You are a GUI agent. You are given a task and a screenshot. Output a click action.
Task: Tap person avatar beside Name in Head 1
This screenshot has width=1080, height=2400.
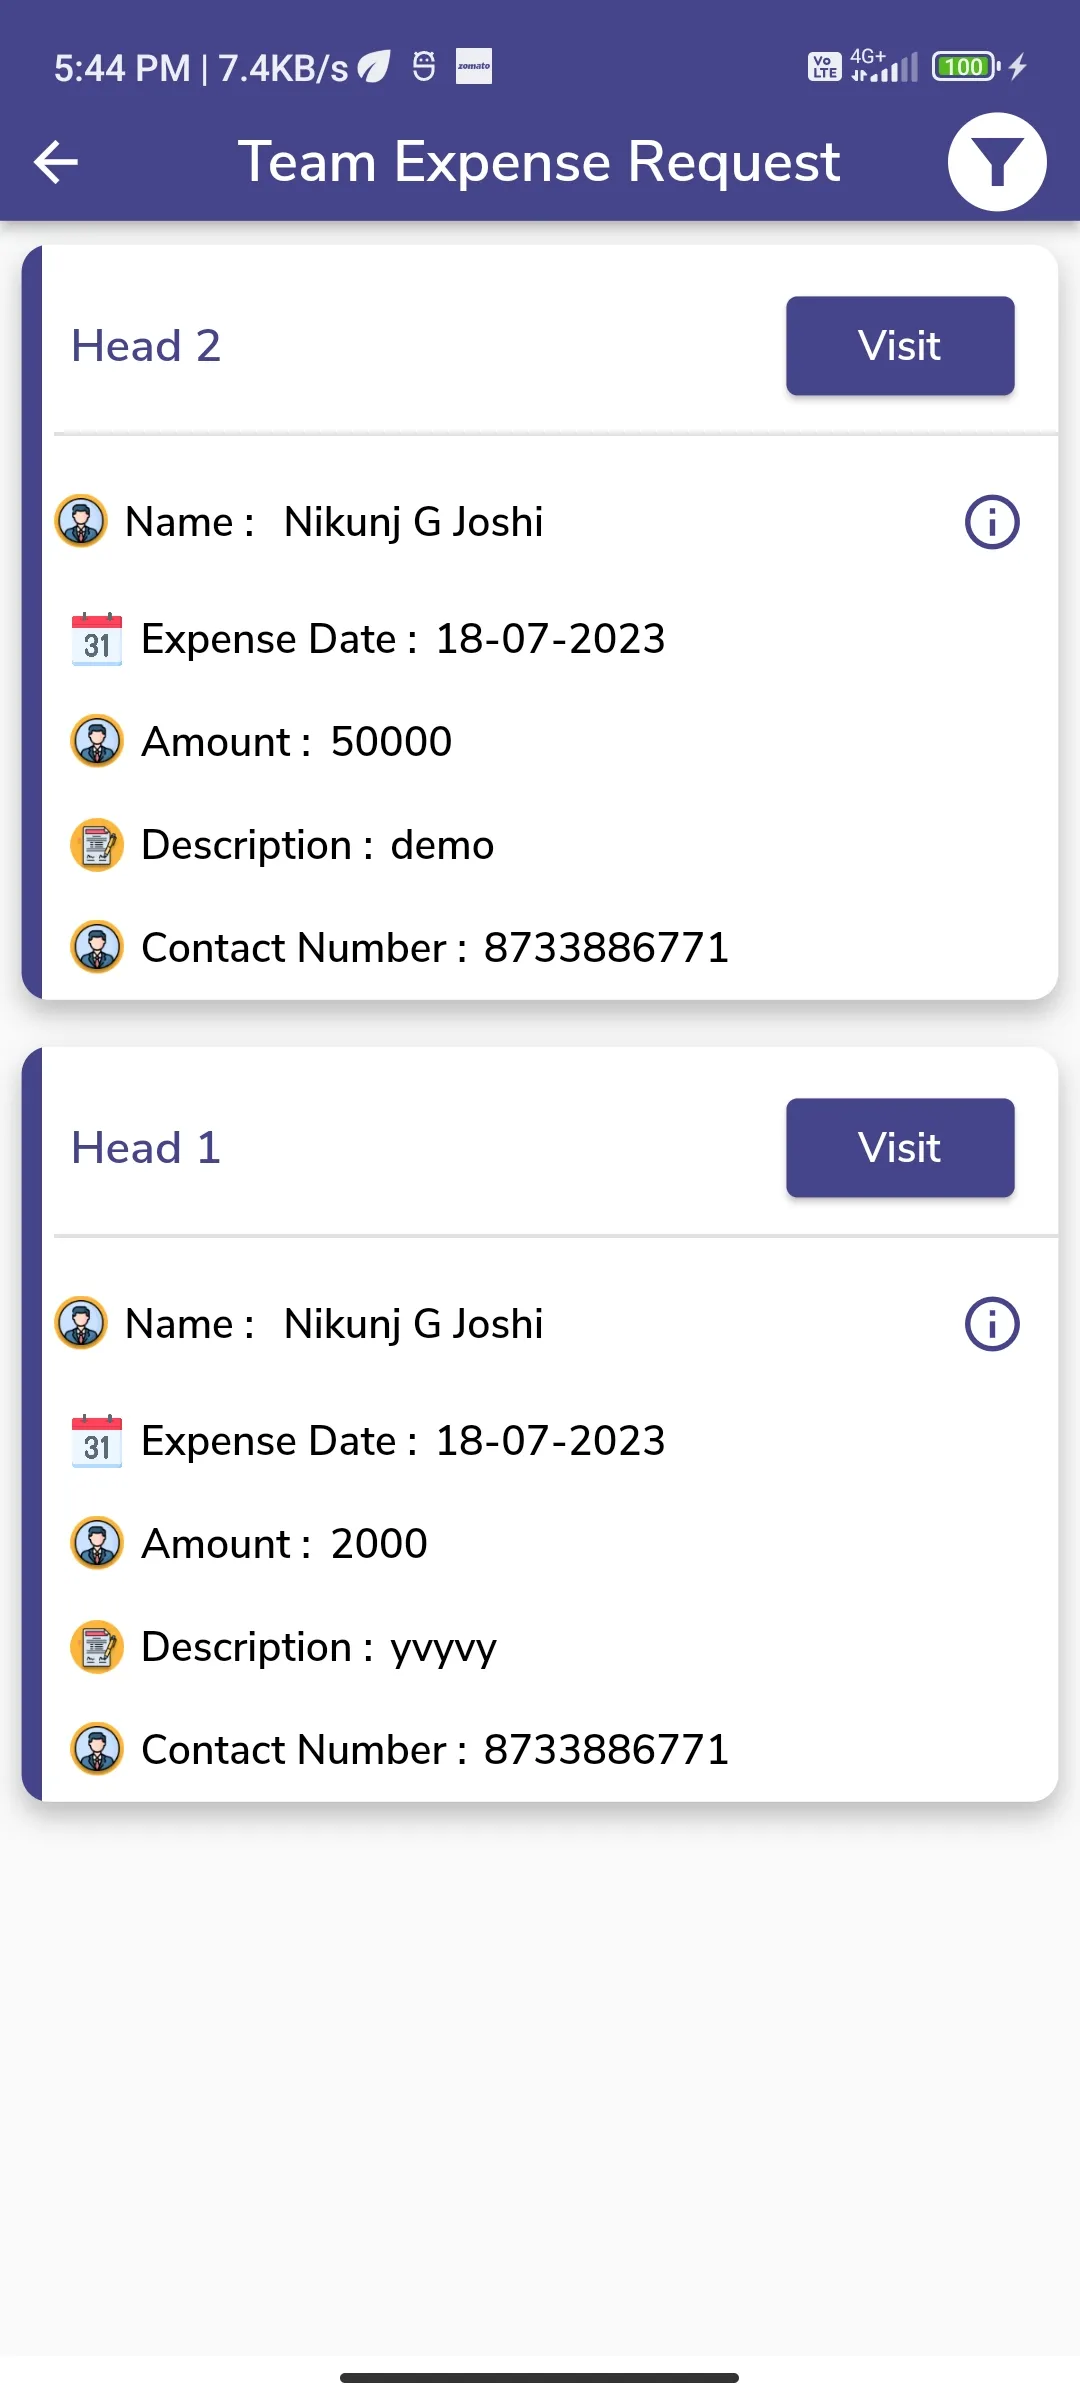coord(81,1323)
